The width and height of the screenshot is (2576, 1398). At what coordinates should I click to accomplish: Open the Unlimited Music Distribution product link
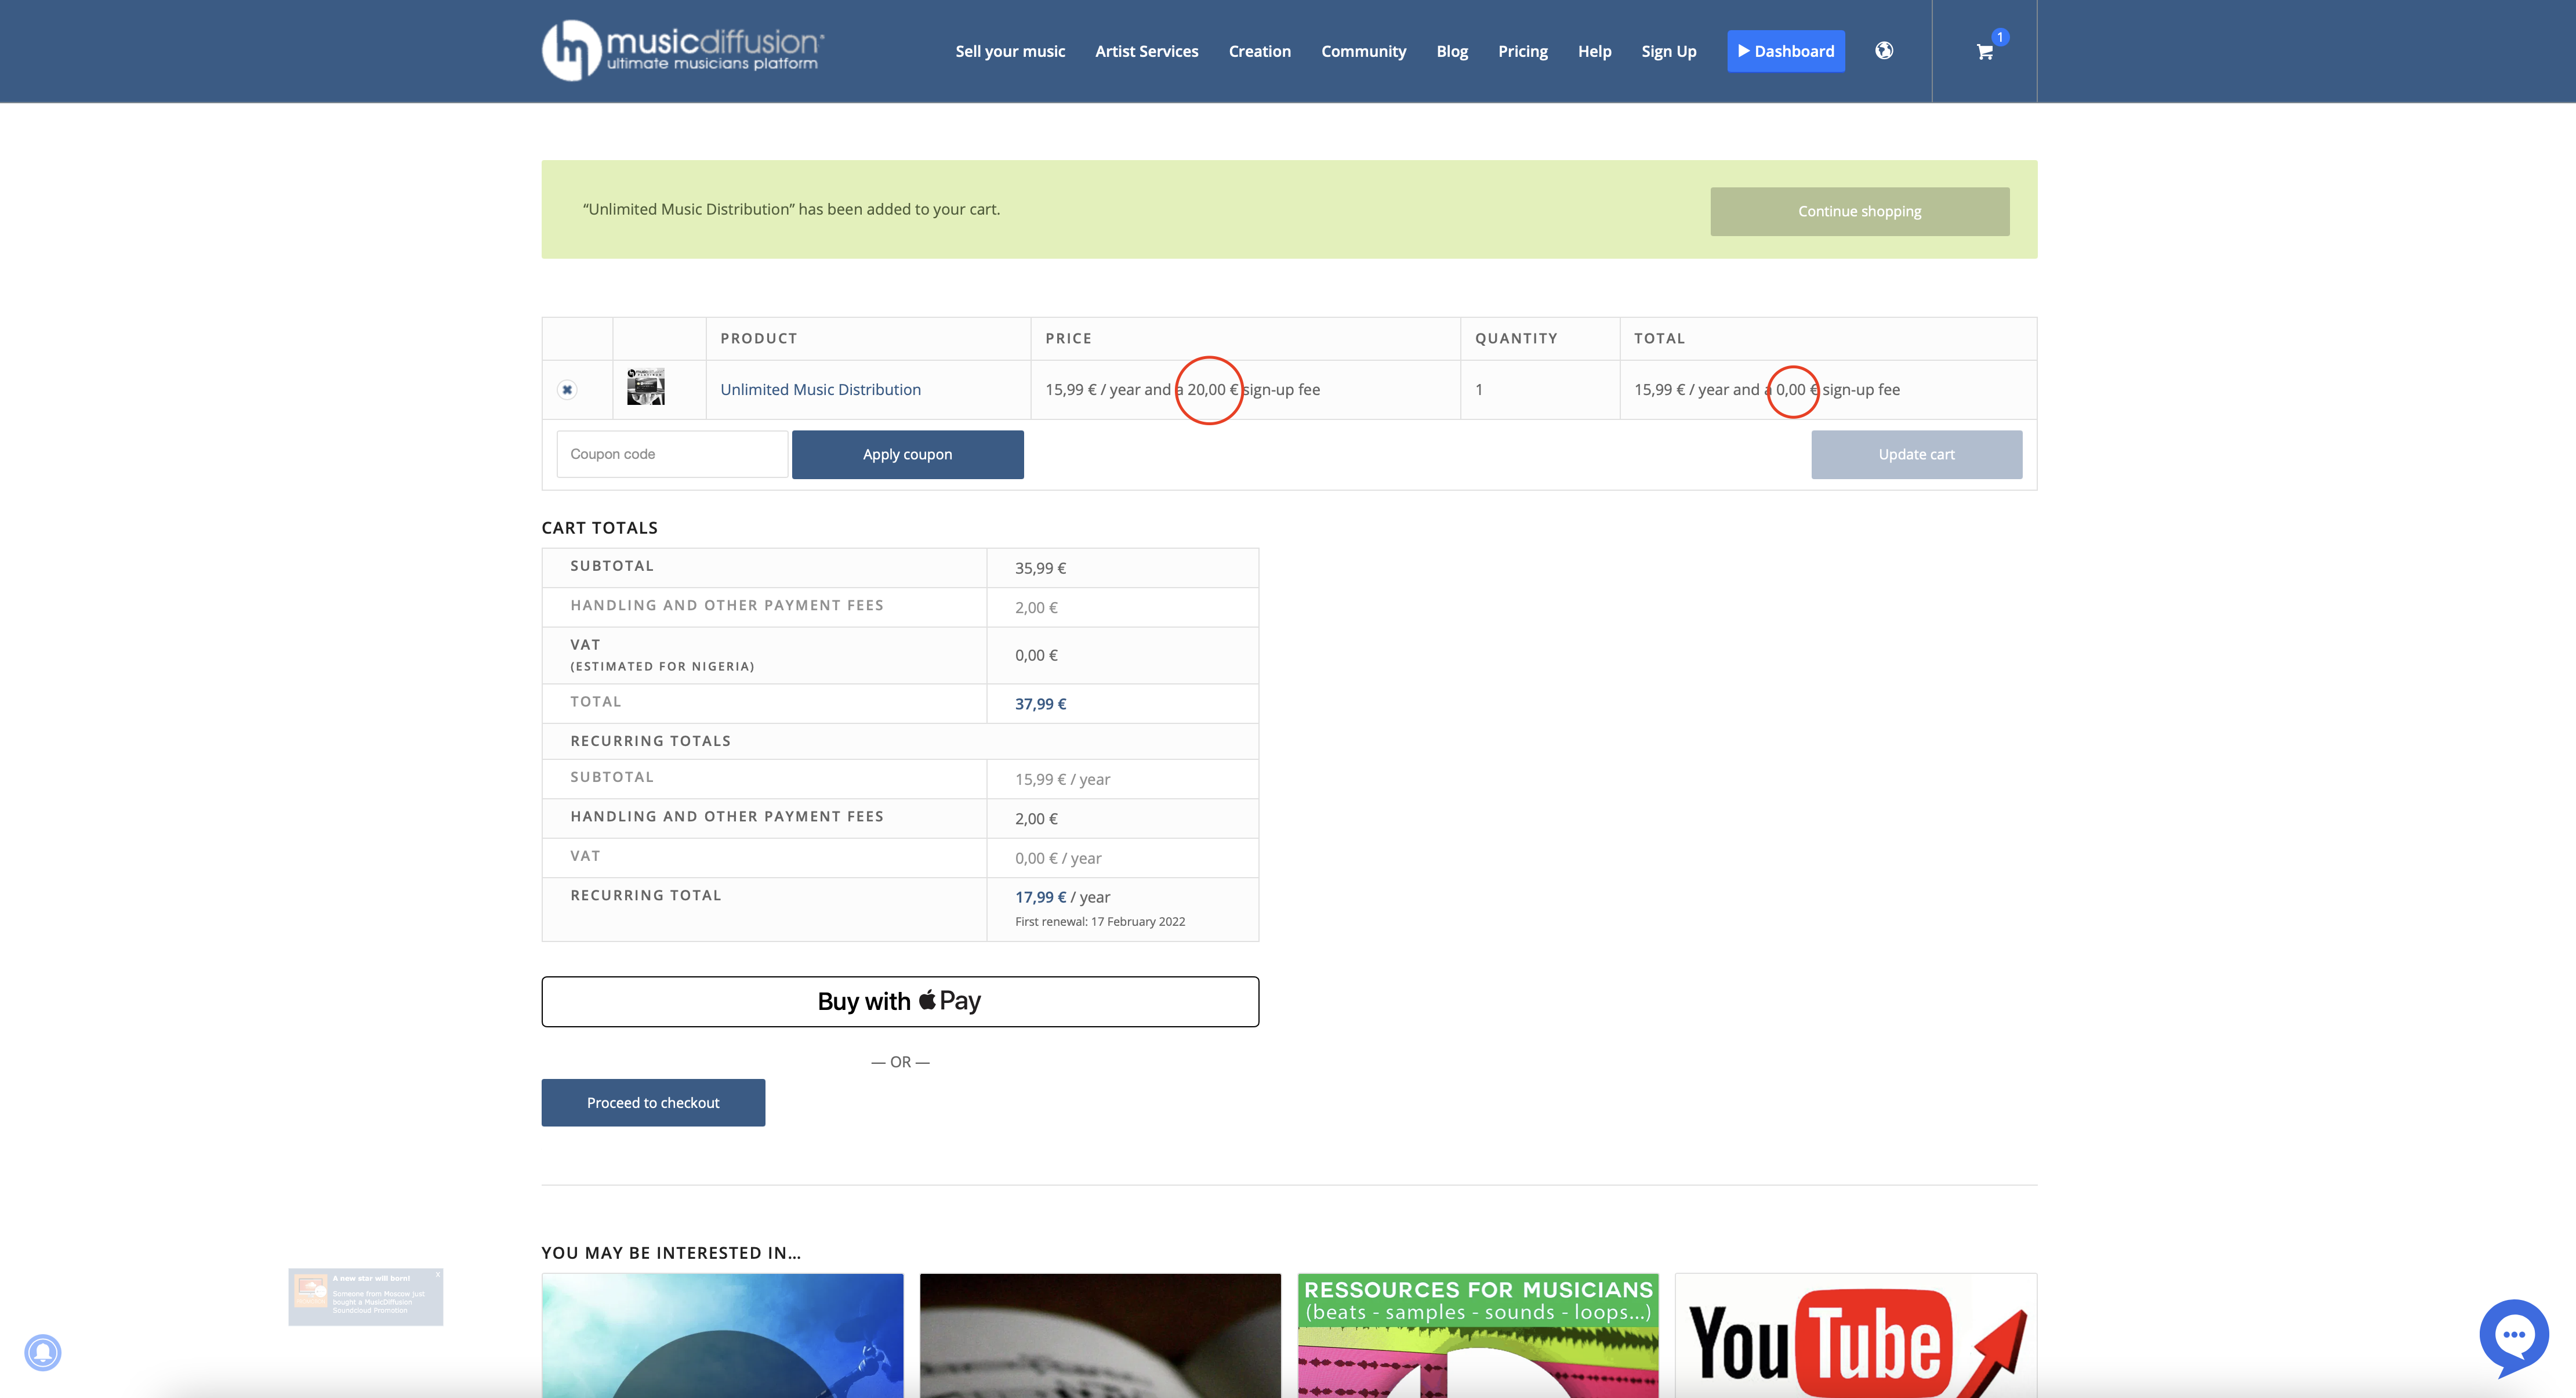(x=820, y=390)
